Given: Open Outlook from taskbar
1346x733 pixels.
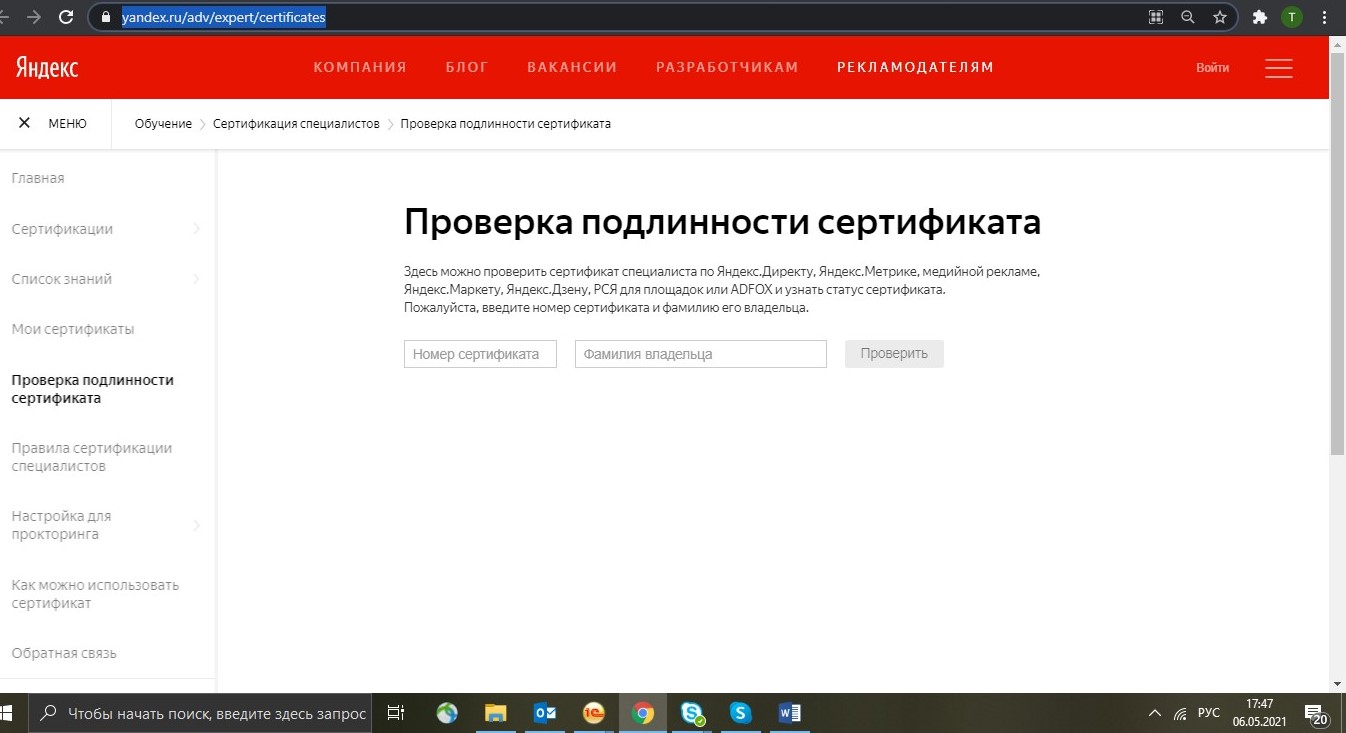Looking at the screenshot, I should click(x=545, y=713).
